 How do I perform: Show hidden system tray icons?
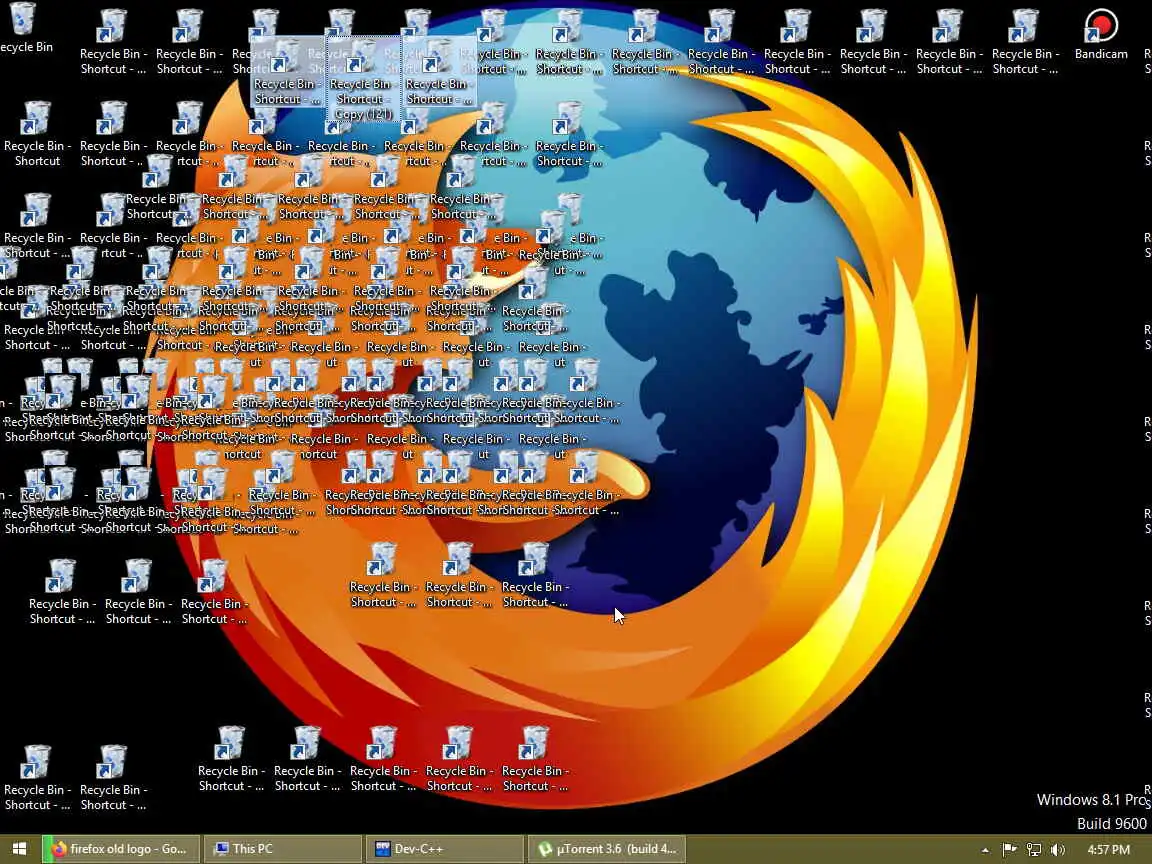click(x=985, y=850)
